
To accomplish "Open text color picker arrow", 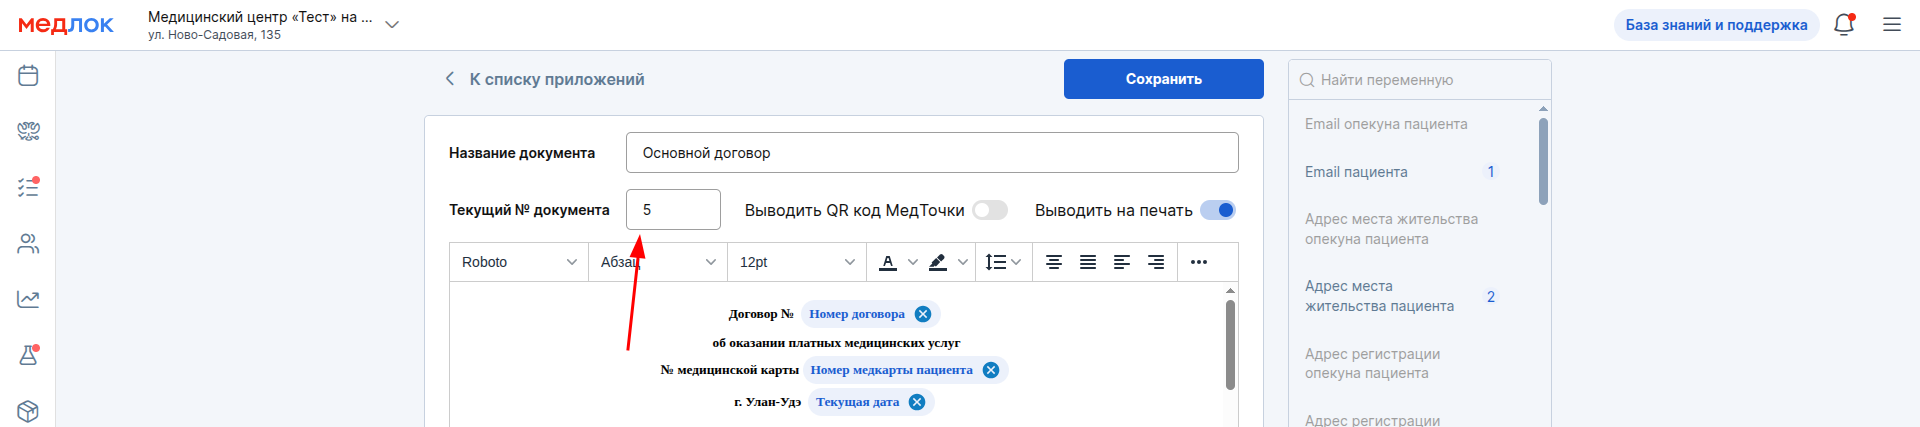I will [x=912, y=262].
